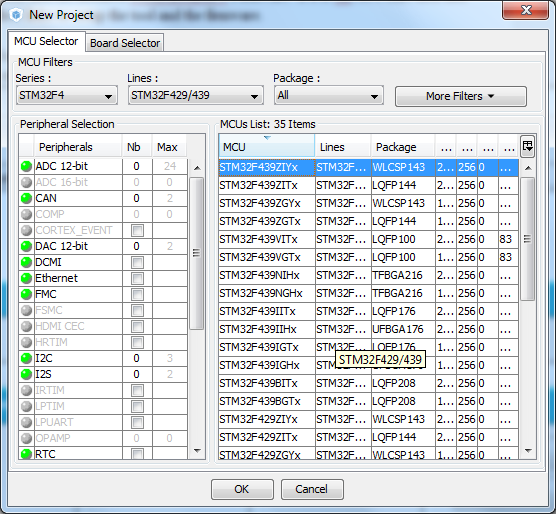Click the Lines column header
The image size is (556, 514).
[x=343, y=146]
